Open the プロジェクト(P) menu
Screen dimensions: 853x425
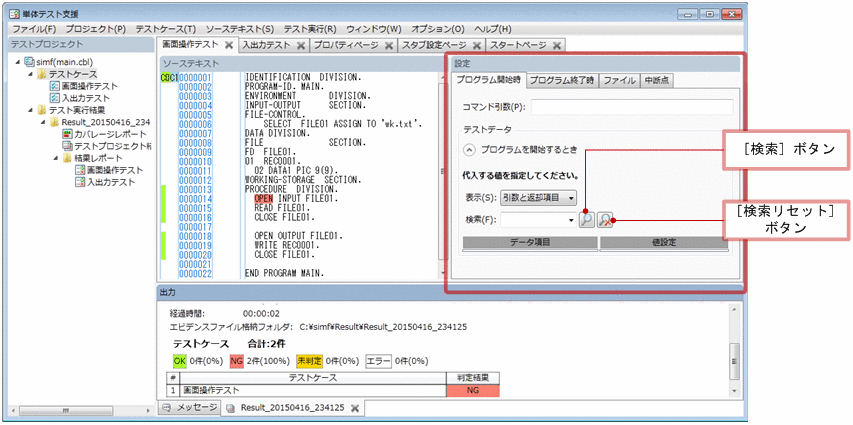[96, 29]
